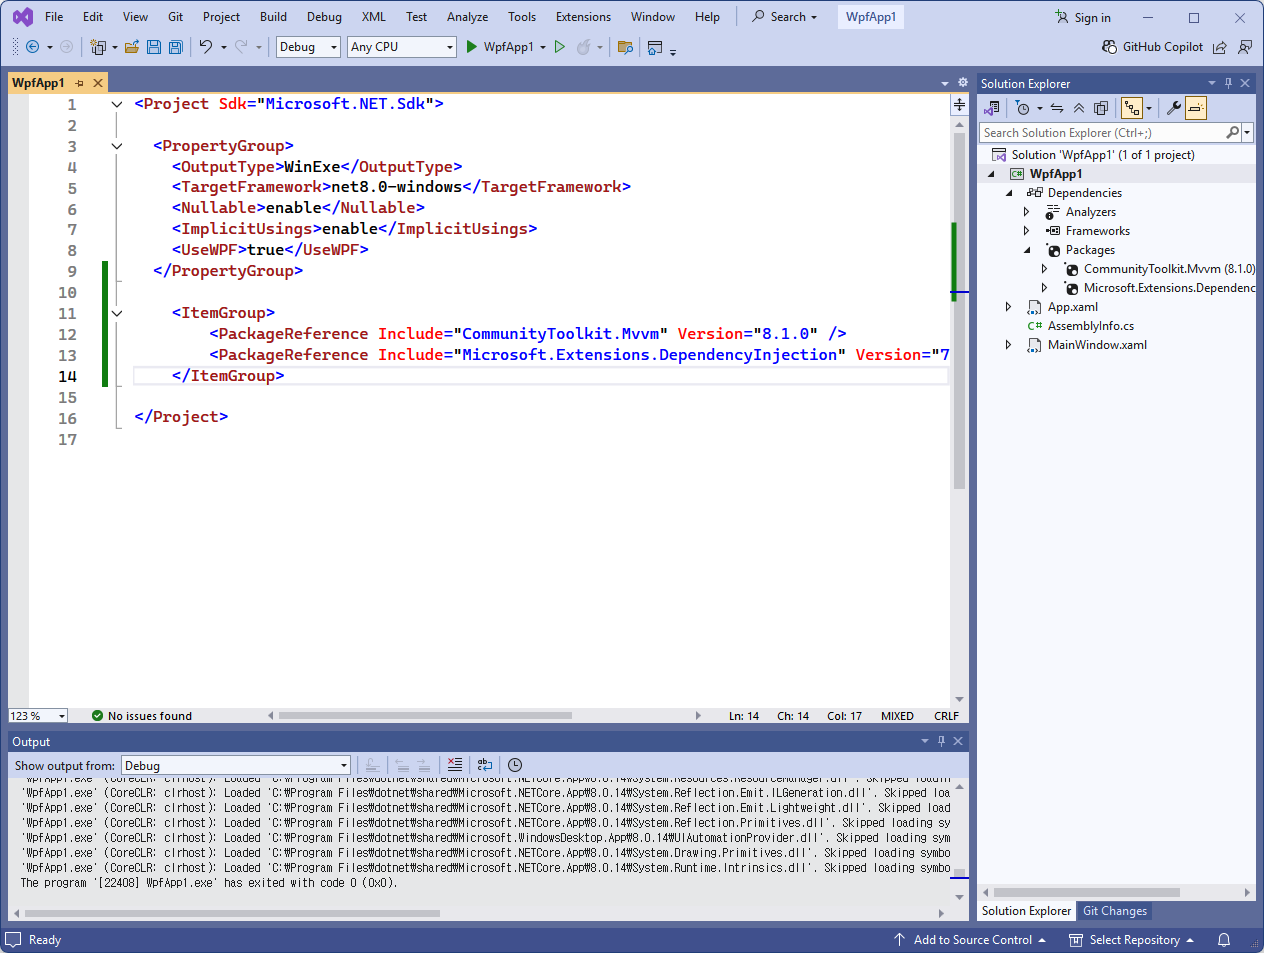The height and width of the screenshot is (953, 1264).
Task: Expand the Frameworks node
Action: 1027,231
